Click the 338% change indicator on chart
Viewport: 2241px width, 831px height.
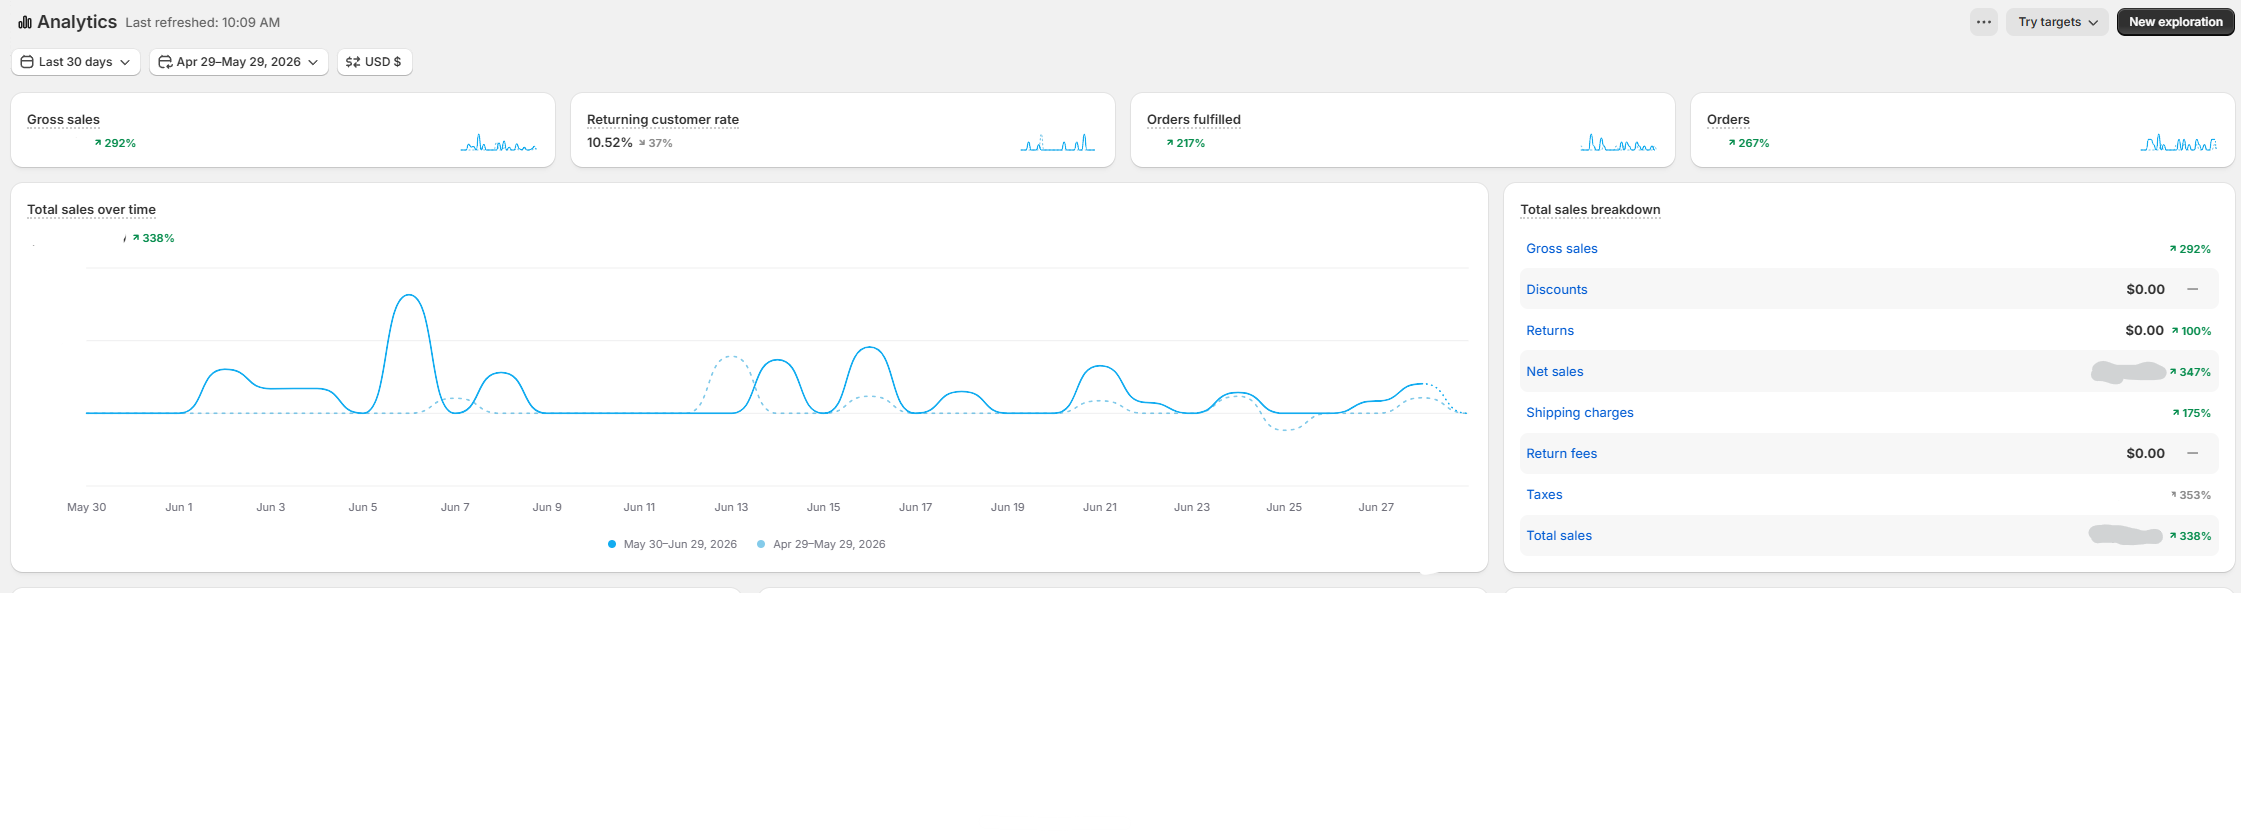click(x=153, y=238)
